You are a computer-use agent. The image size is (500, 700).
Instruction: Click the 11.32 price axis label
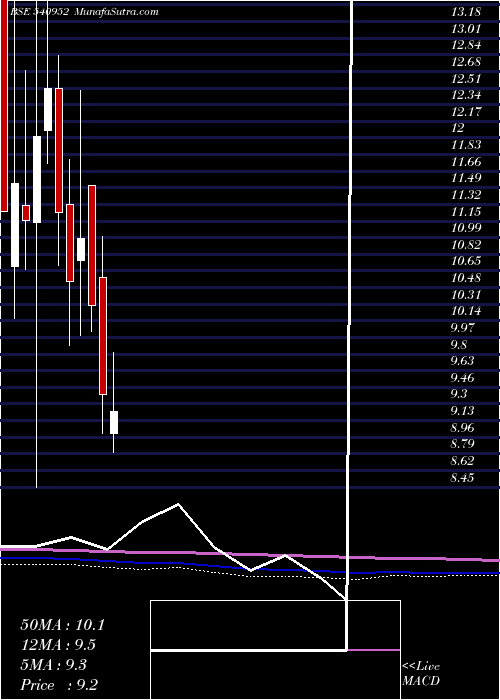(466, 195)
